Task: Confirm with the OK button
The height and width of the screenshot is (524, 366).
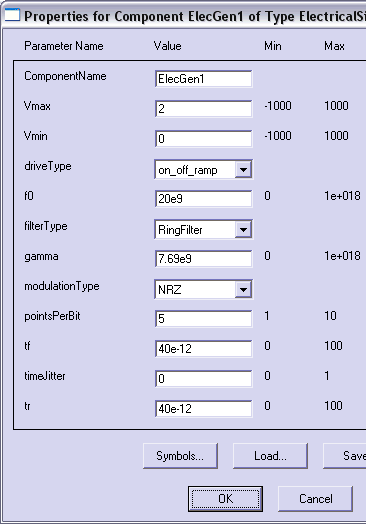Action: [225, 499]
